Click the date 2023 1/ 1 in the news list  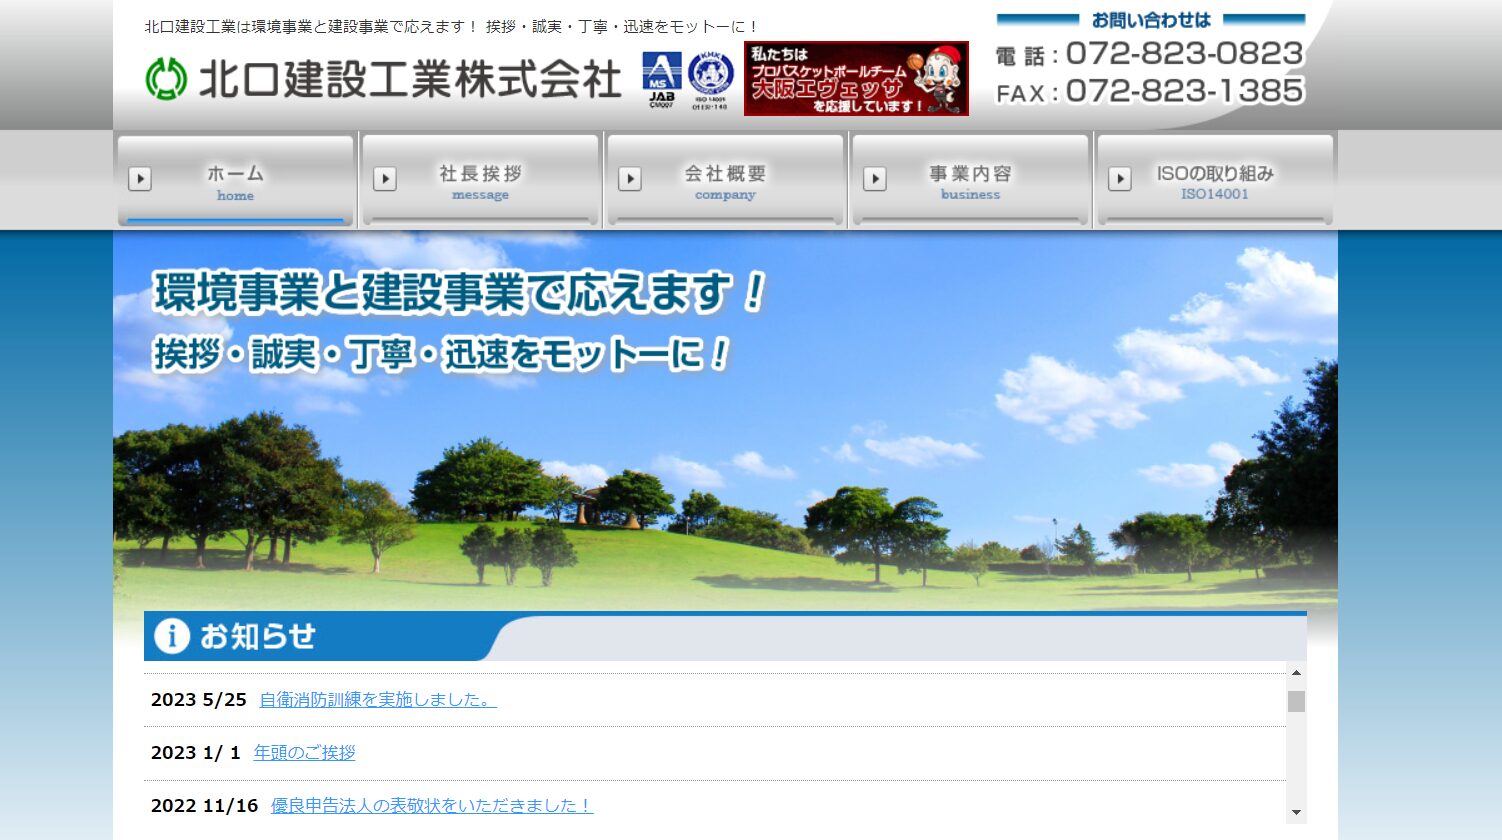click(196, 753)
